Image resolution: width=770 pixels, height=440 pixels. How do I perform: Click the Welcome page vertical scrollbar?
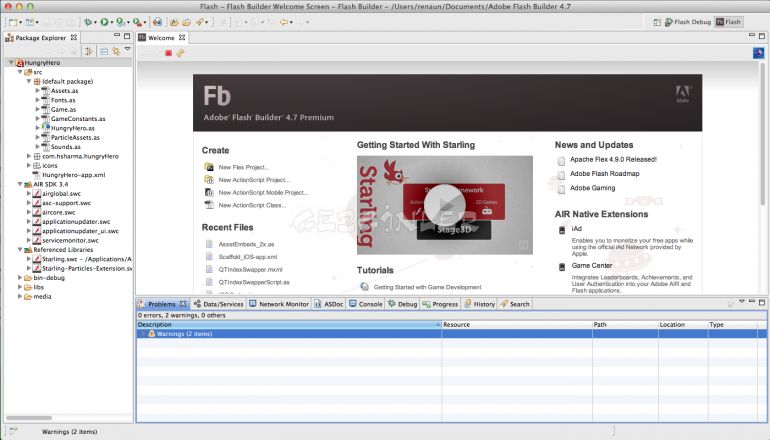pos(763,135)
